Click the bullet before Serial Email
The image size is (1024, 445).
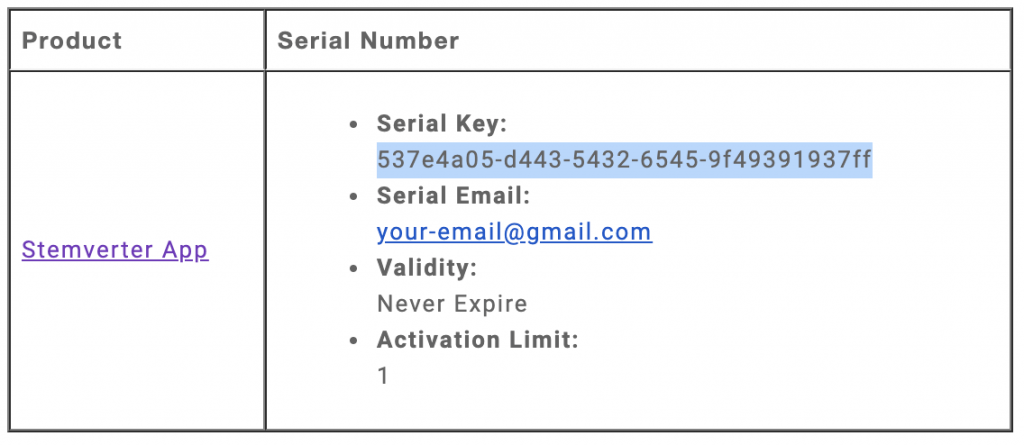[353, 197]
